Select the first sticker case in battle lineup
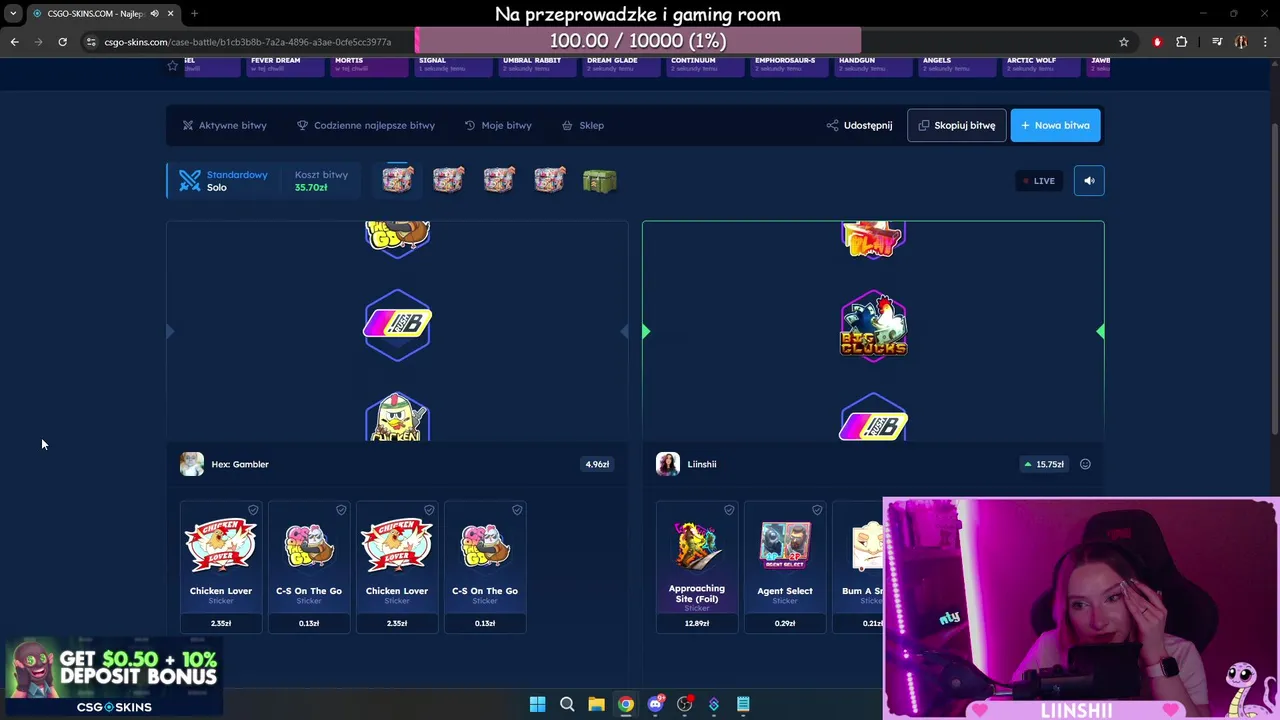 [x=398, y=180]
